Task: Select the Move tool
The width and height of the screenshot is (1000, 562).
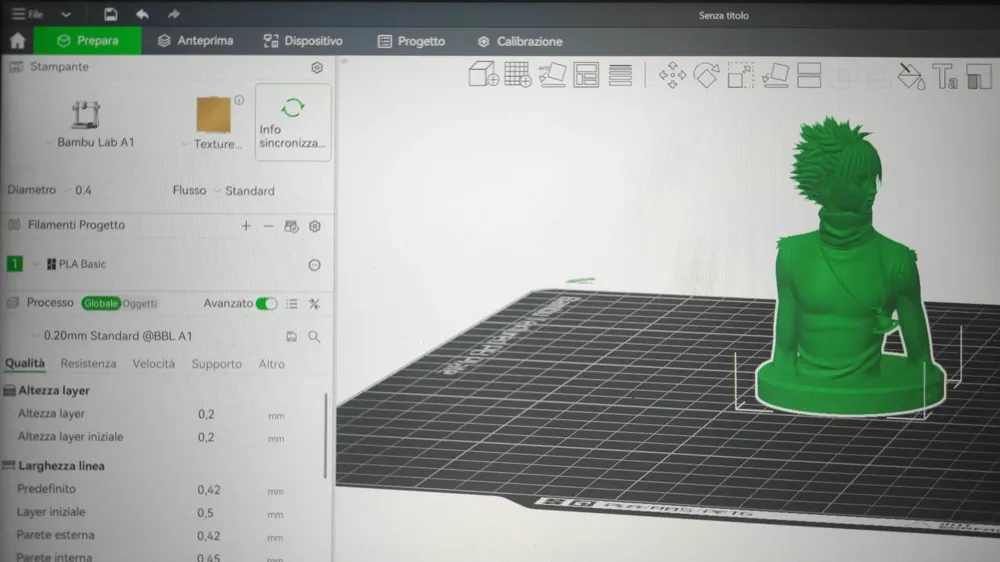Action: tap(672, 76)
